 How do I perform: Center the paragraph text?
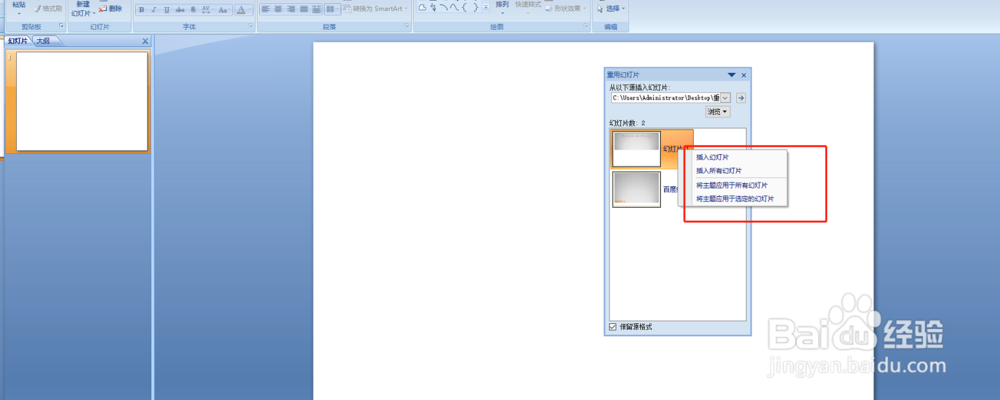click(x=278, y=9)
